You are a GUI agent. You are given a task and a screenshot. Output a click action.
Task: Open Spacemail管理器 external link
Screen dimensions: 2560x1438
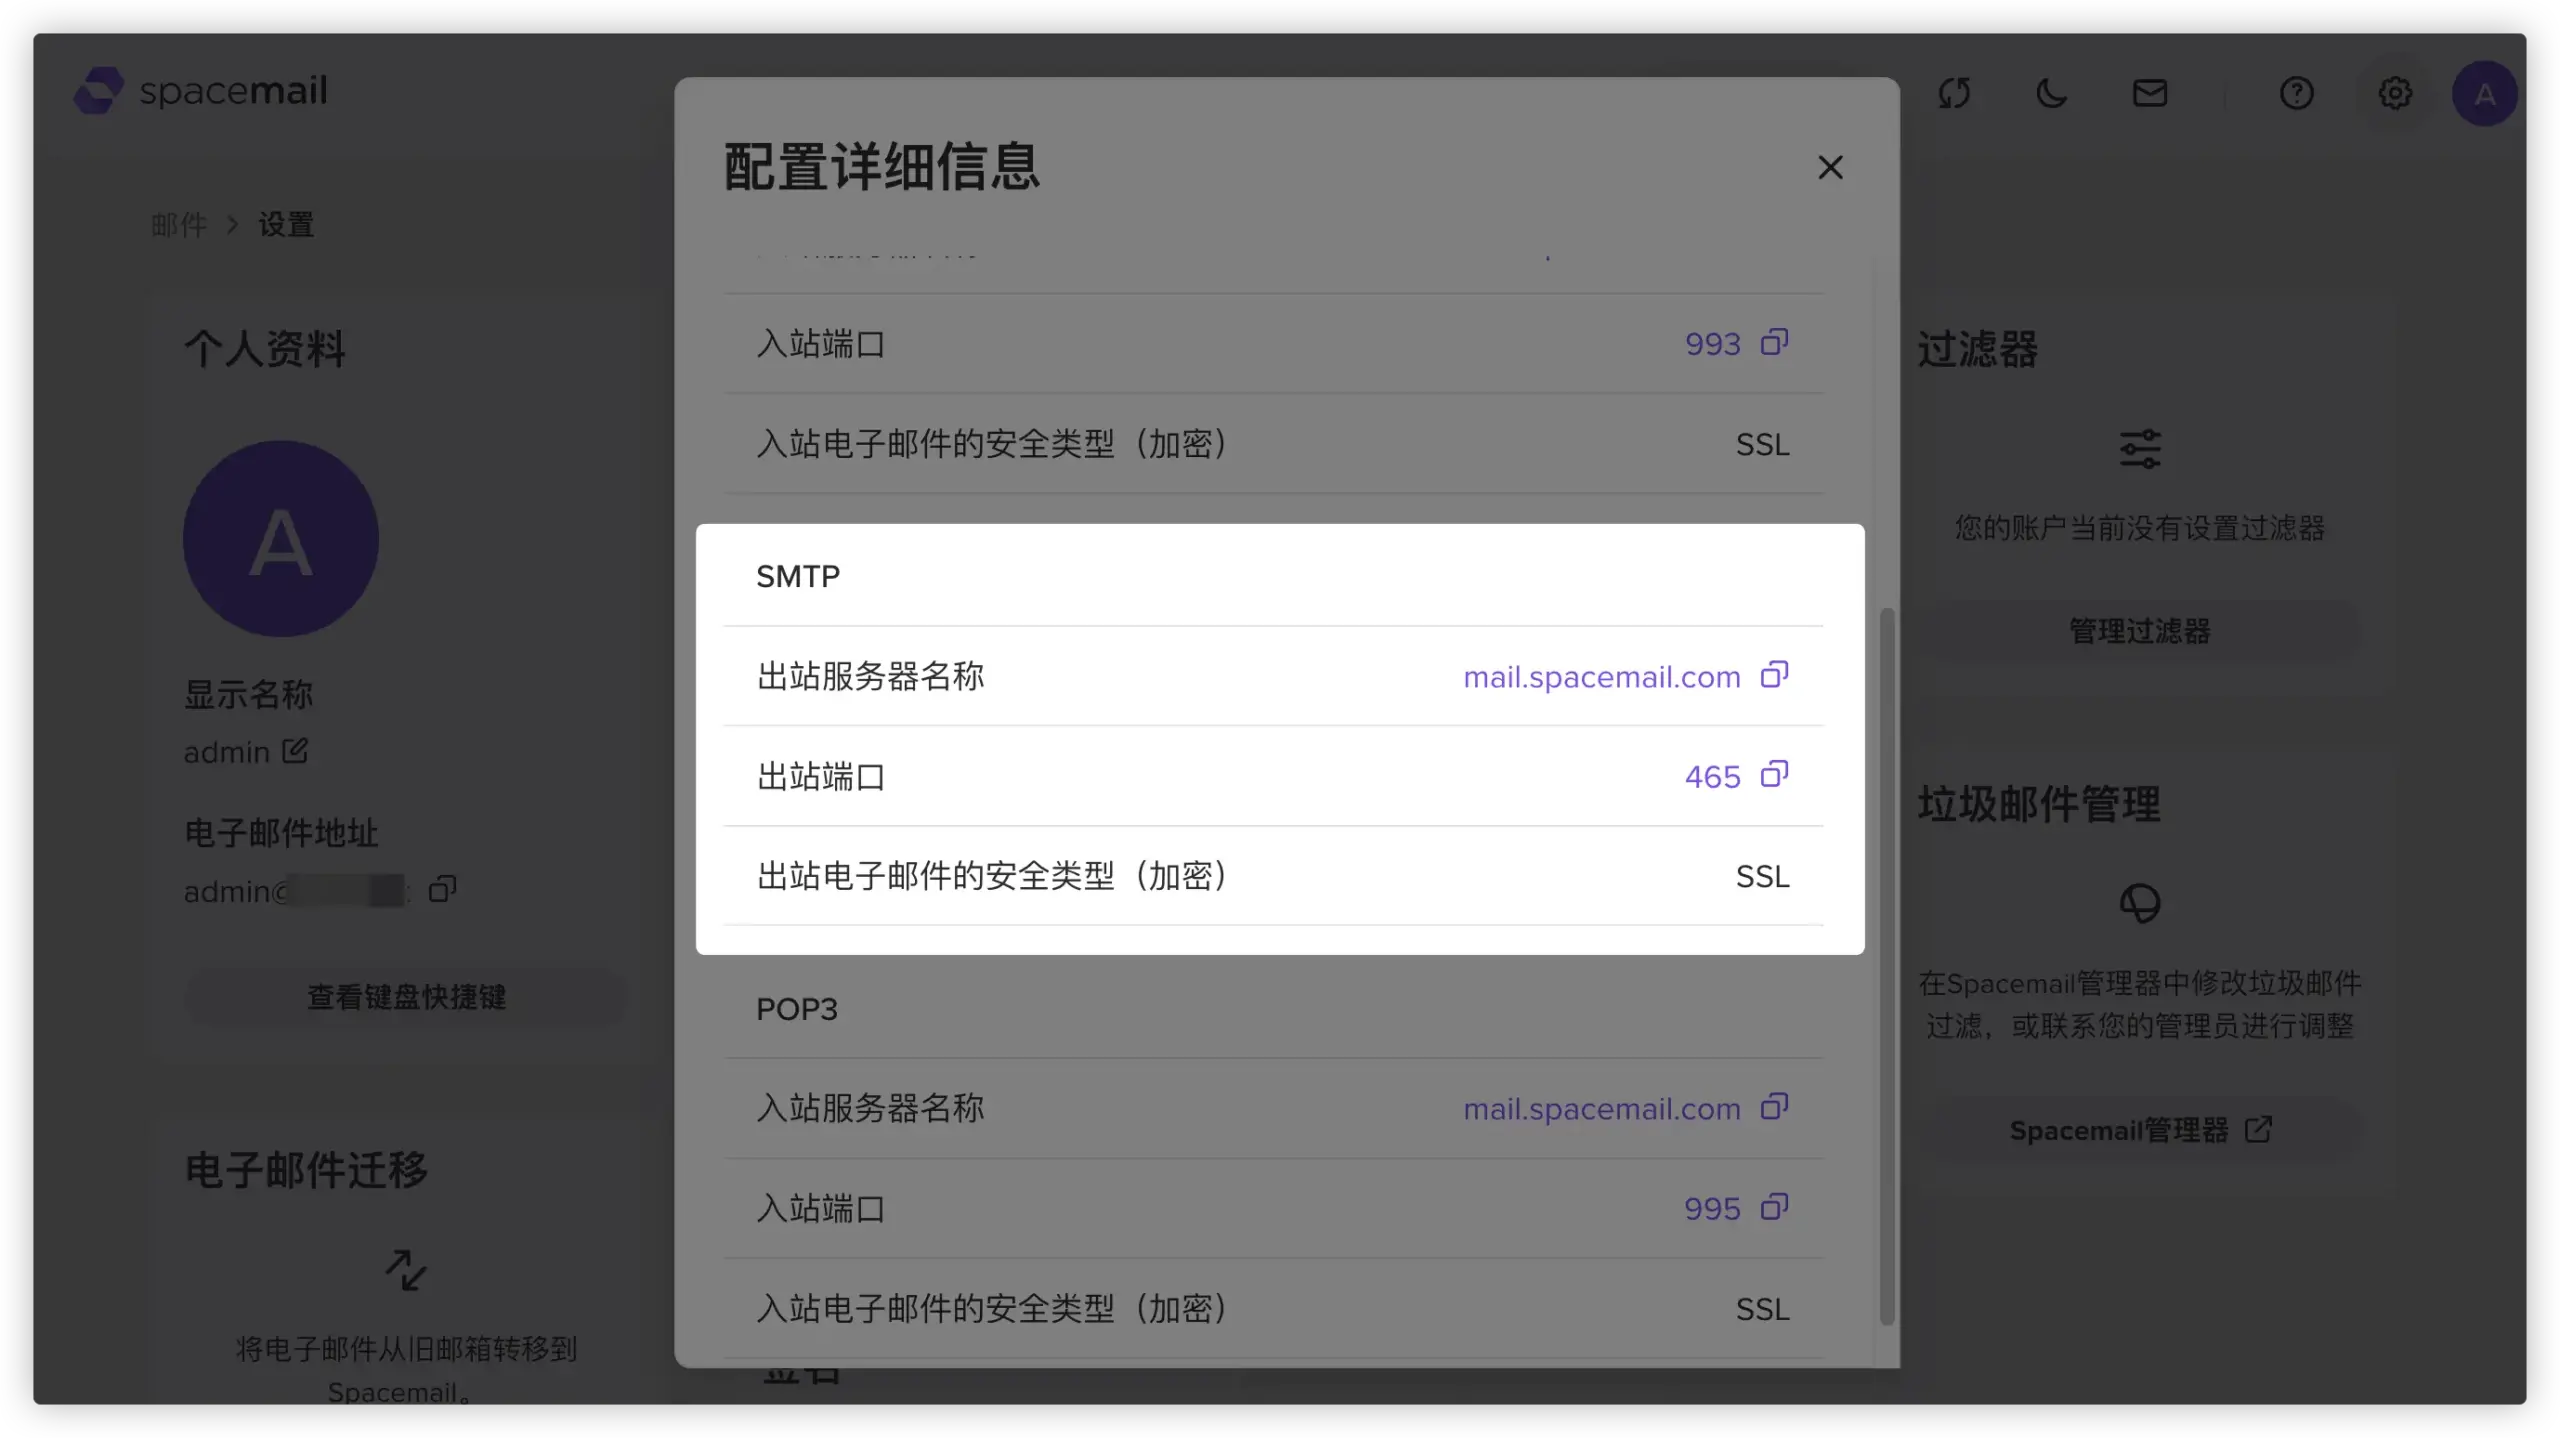click(x=2139, y=1131)
